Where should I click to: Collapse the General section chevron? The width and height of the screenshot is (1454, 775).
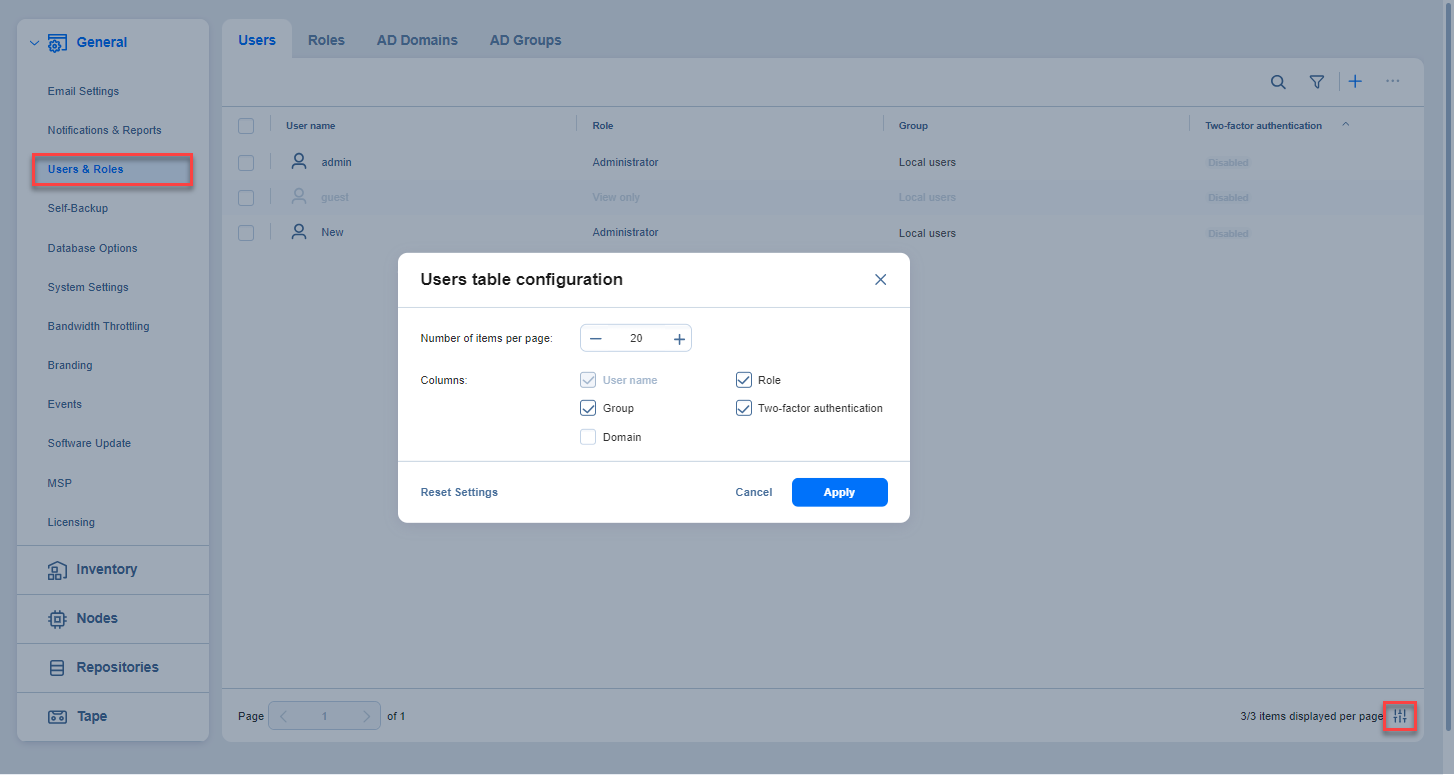(x=34, y=43)
